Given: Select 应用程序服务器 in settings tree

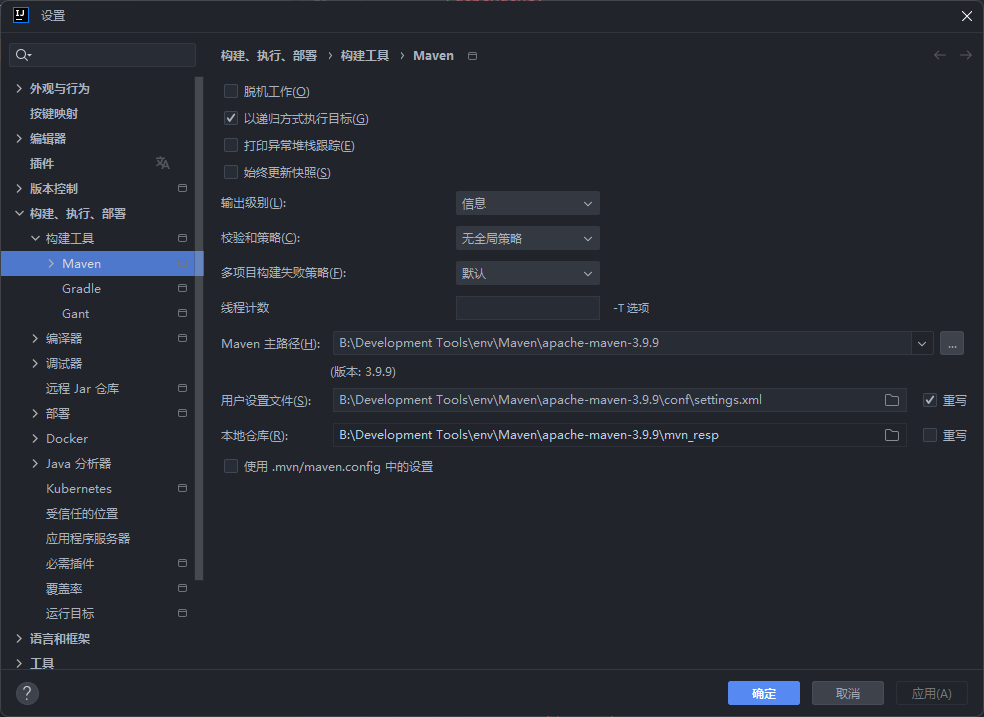Looking at the screenshot, I should click(x=88, y=538).
